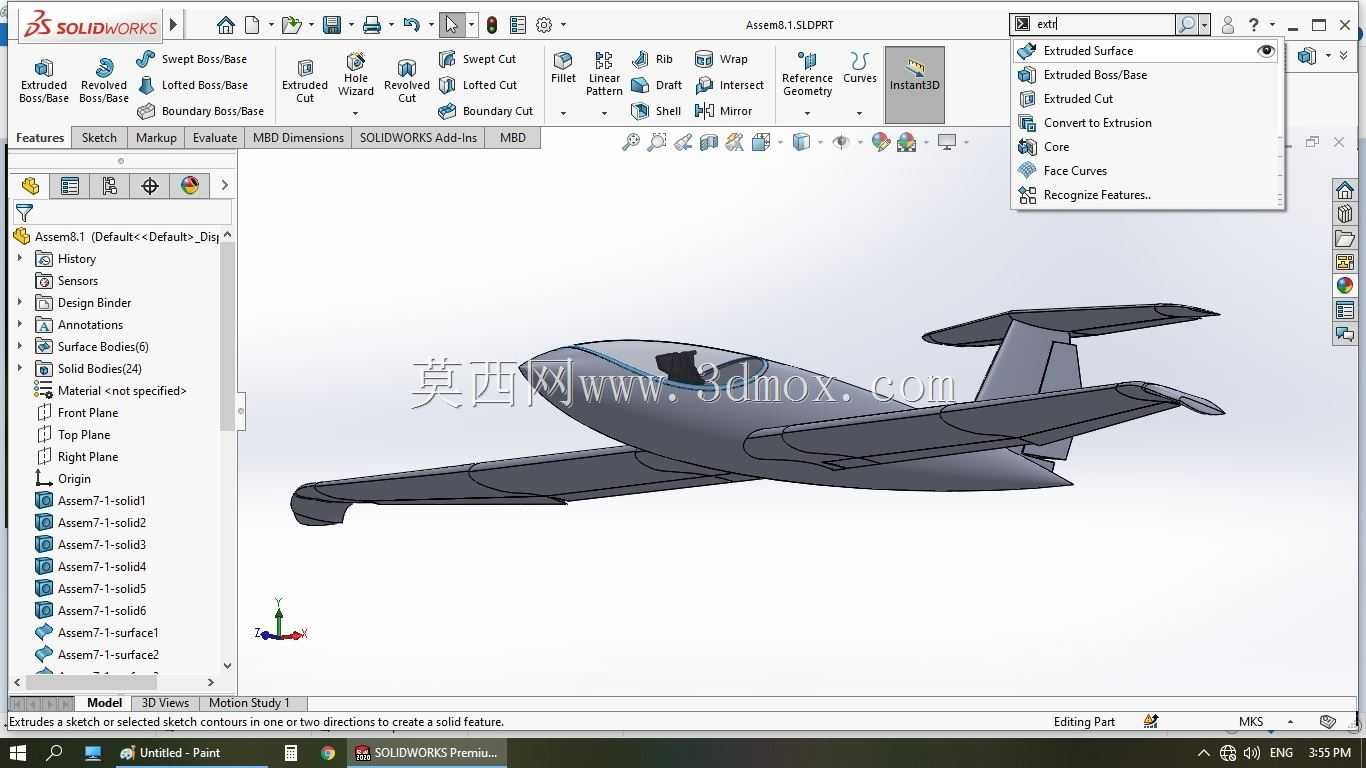Image resolution: width=1366 pixels, height=768 pixels.
Task: Choose the Draft tool
Action: (x=656, y=85)
